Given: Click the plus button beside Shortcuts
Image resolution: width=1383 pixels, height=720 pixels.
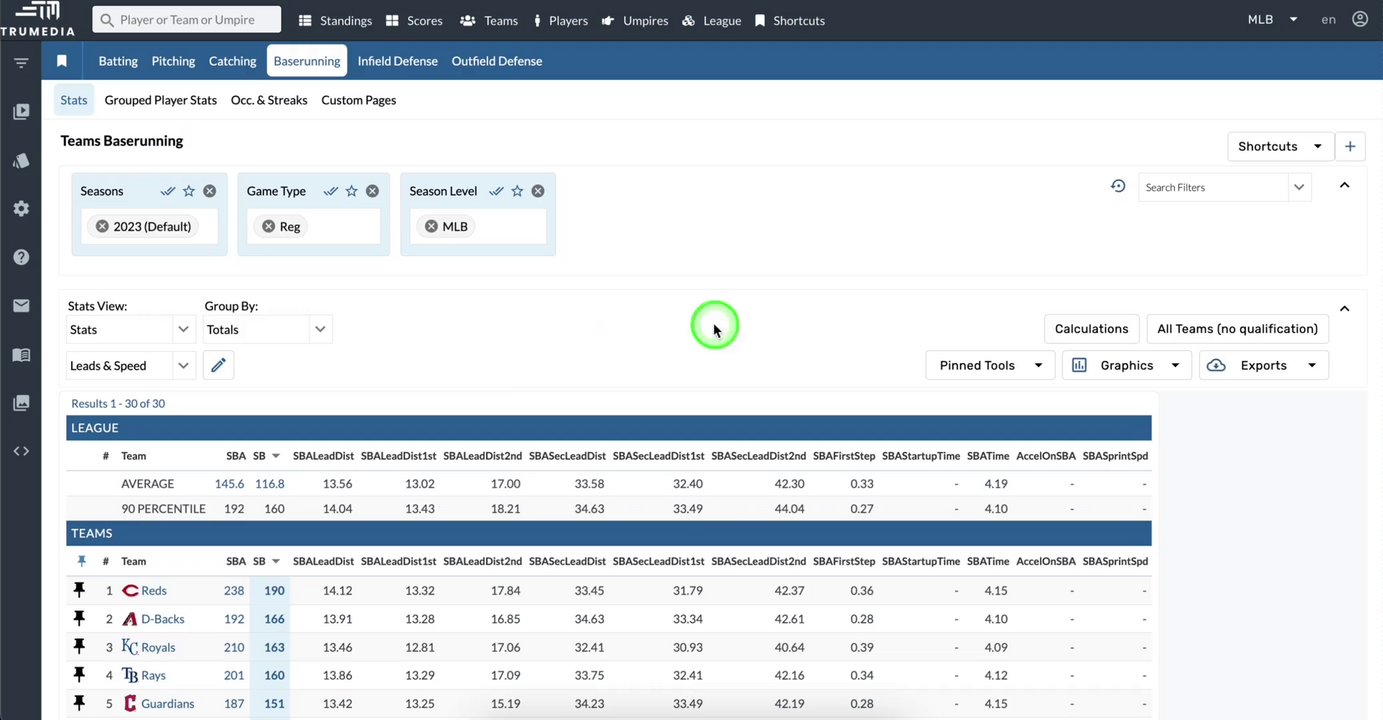Looking at the screenshot, I should [1350, 146].
